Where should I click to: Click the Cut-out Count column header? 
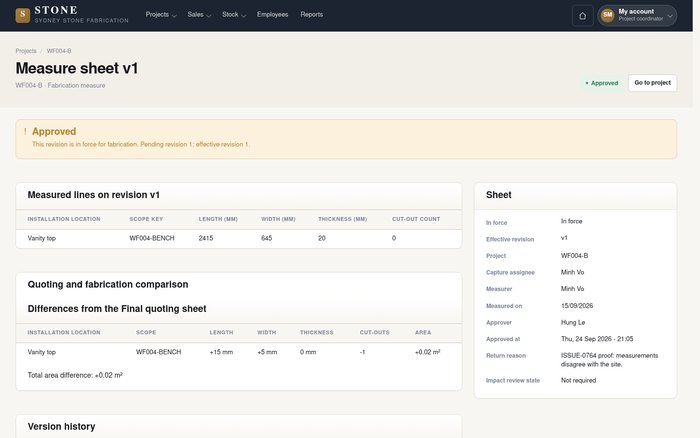pos(416,219)
